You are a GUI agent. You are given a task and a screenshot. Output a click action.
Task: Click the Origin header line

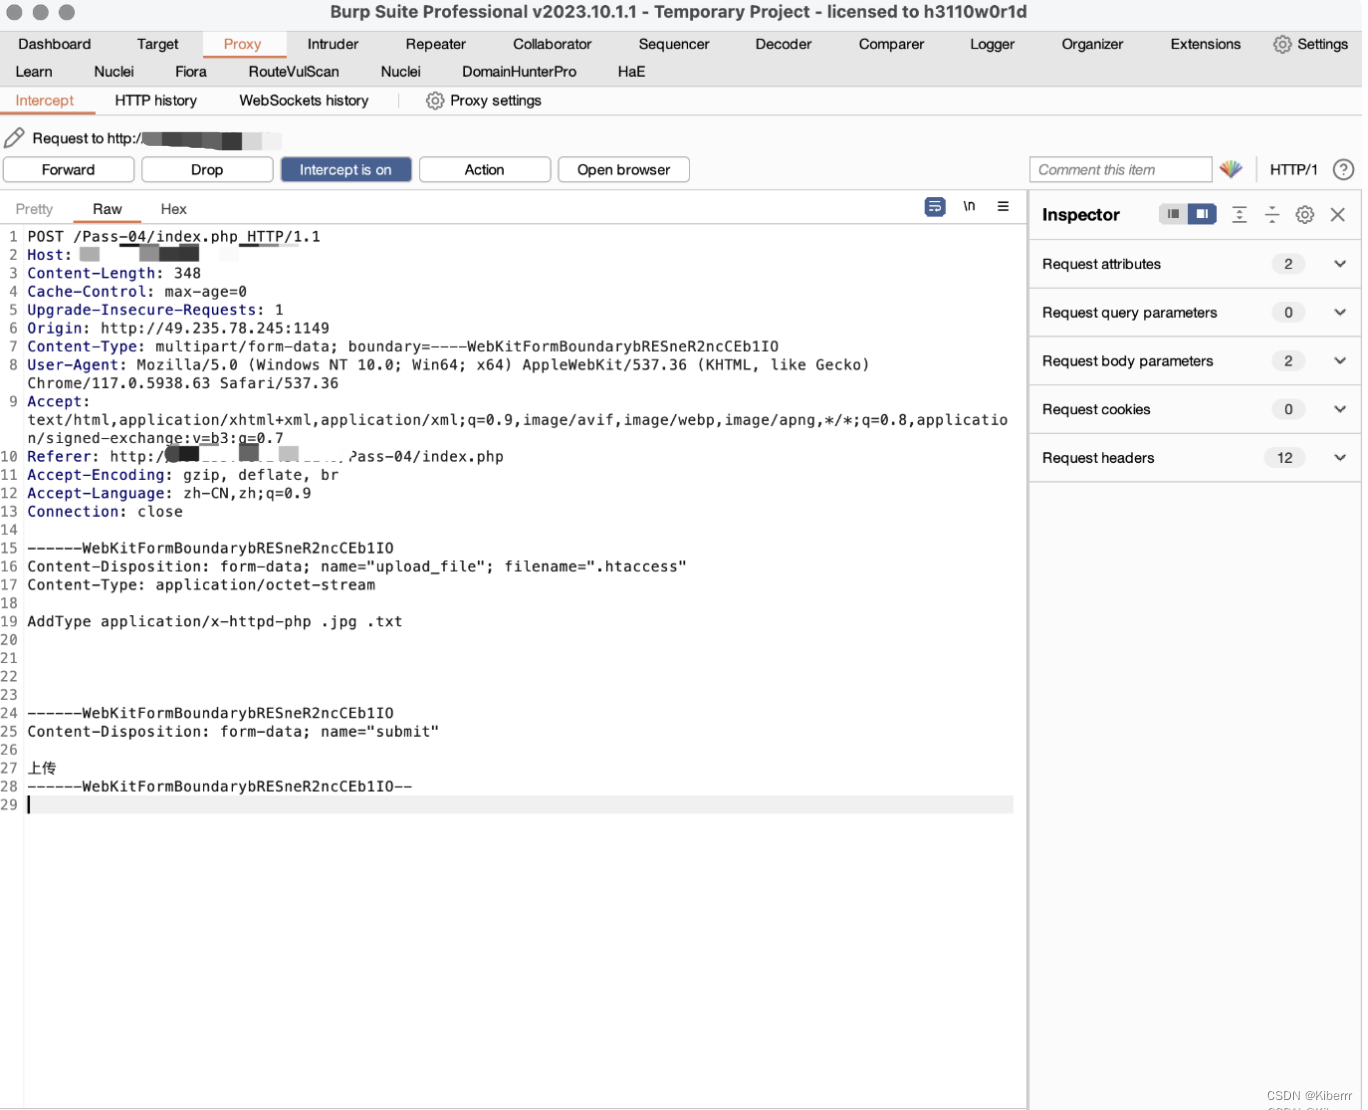click(x=179, y=329)
